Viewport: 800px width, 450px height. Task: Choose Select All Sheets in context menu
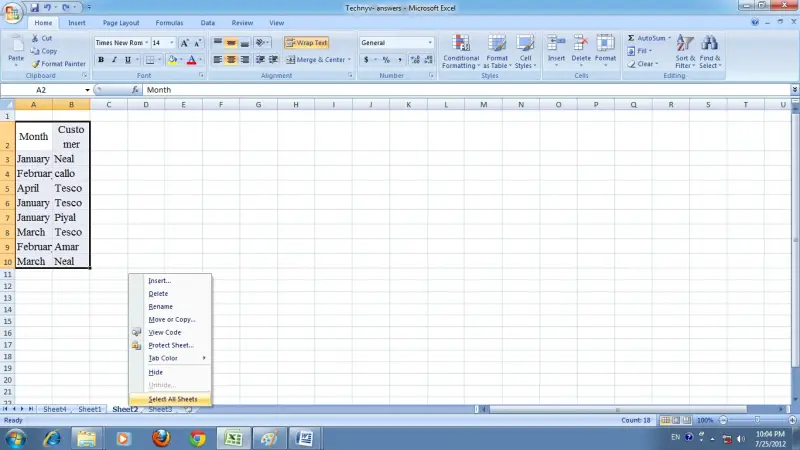pyautogui.click(x=170, y=399)
